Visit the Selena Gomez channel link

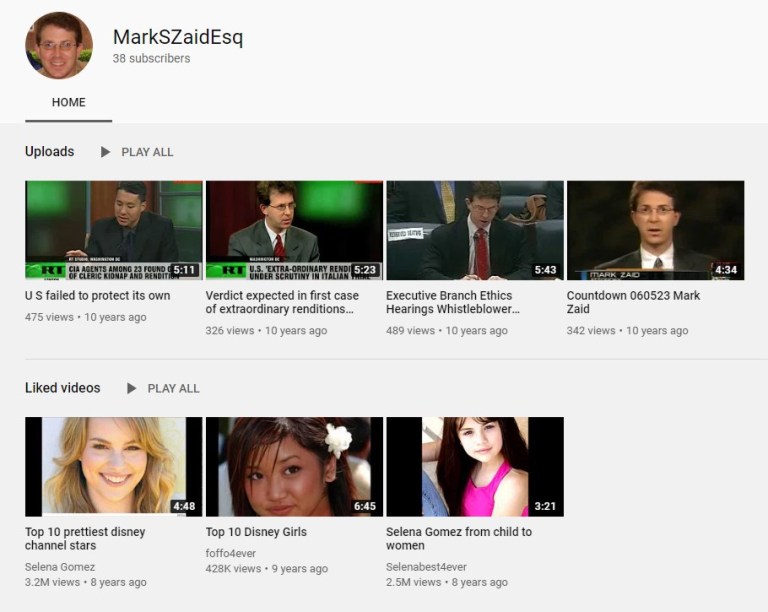[x=61, y=567]
